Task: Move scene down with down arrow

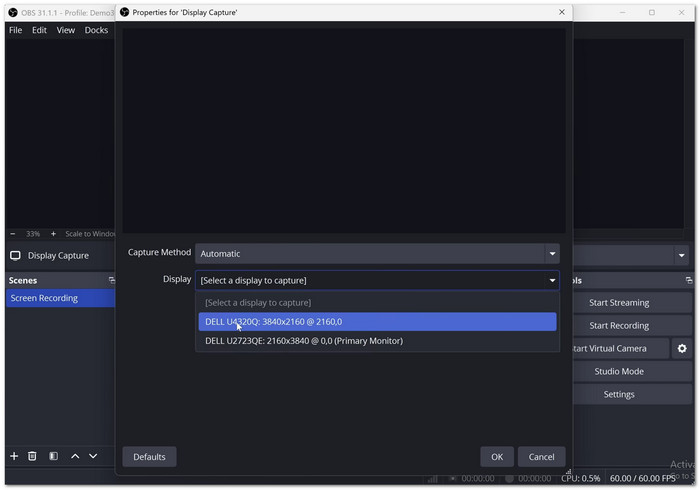Action: click(93, 456)
